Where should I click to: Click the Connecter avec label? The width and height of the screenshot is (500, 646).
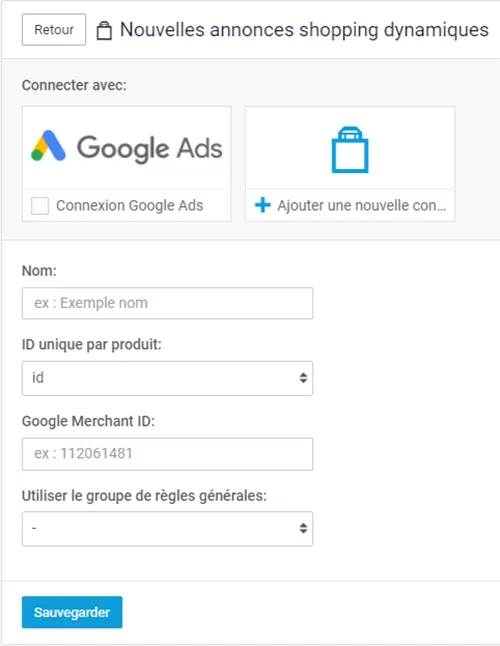pos(74,85)
